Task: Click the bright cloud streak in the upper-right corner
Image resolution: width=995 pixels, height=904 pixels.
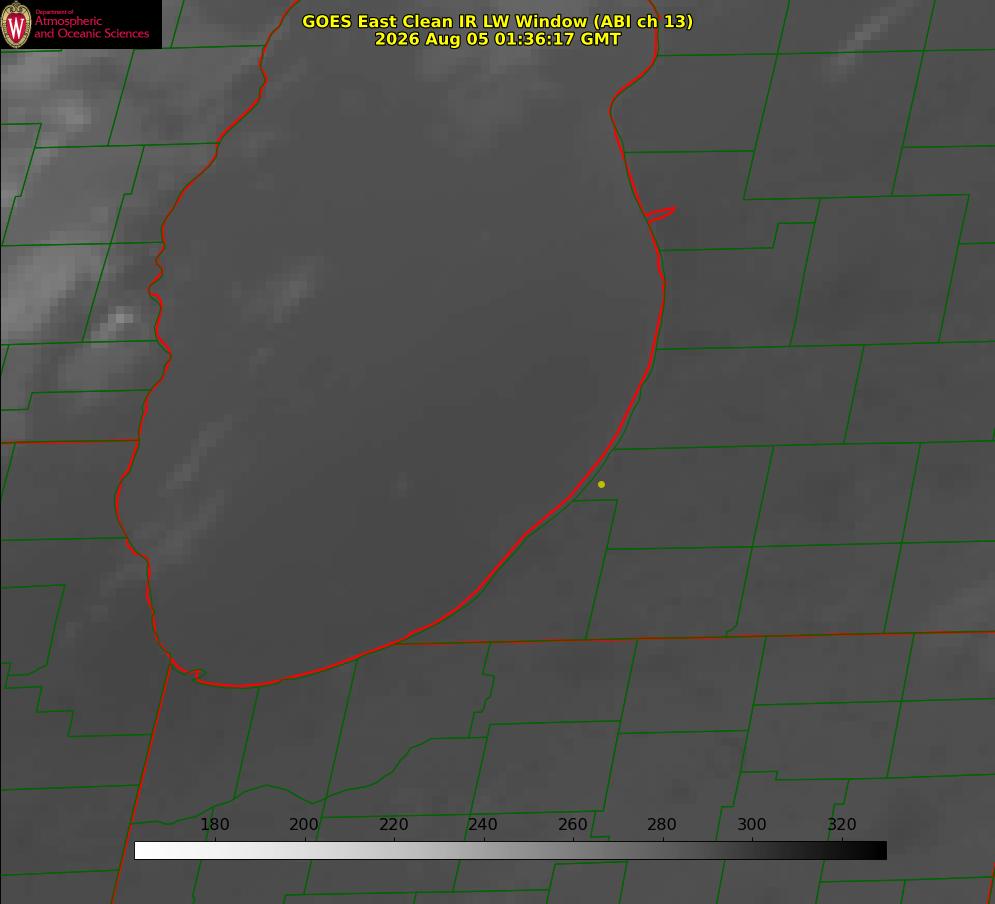Action: coord(858,39)
